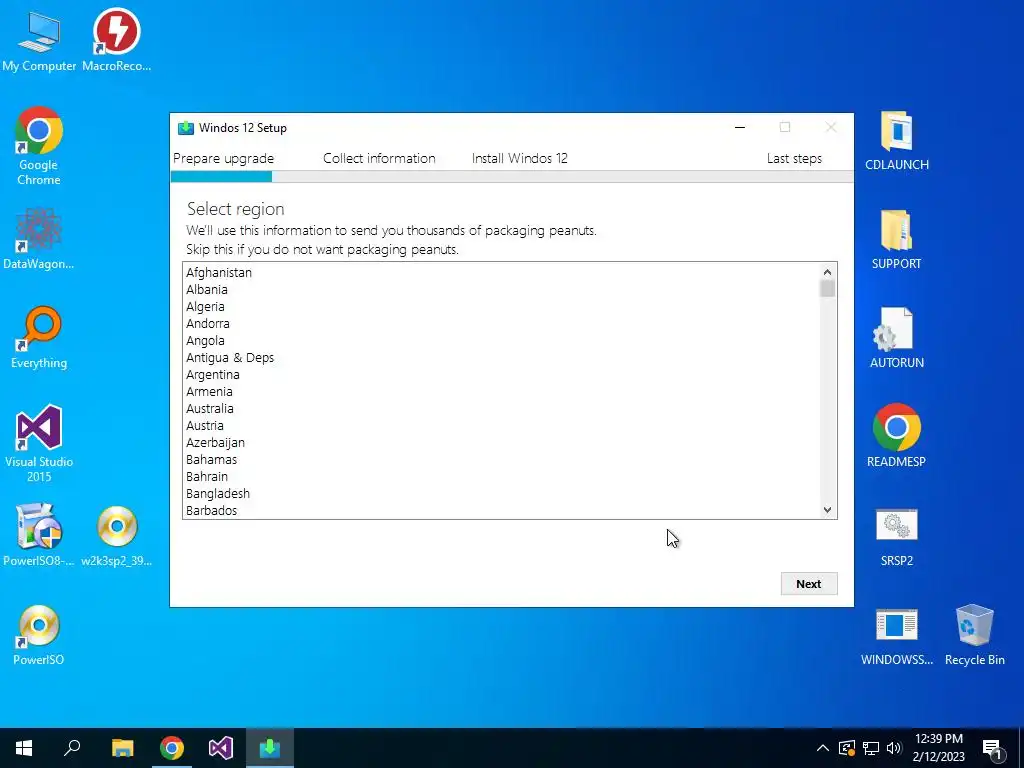1024x768 pixels.
Task: Switch to Chrome in taskbar
Action: [x=172, y=748]
